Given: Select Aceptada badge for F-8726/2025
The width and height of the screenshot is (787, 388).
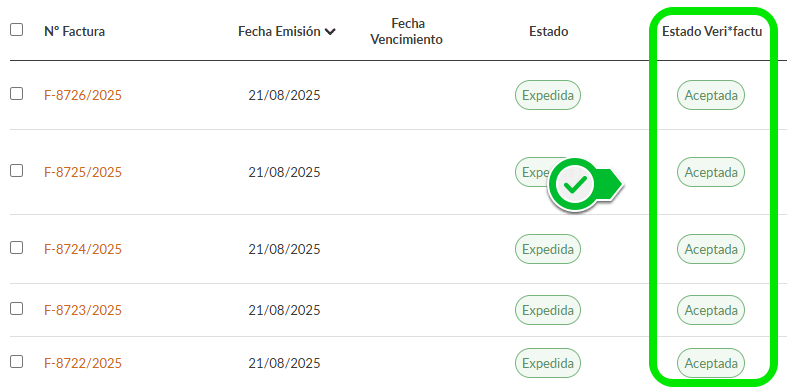Looking at the screenshot, I should [711, 95].
